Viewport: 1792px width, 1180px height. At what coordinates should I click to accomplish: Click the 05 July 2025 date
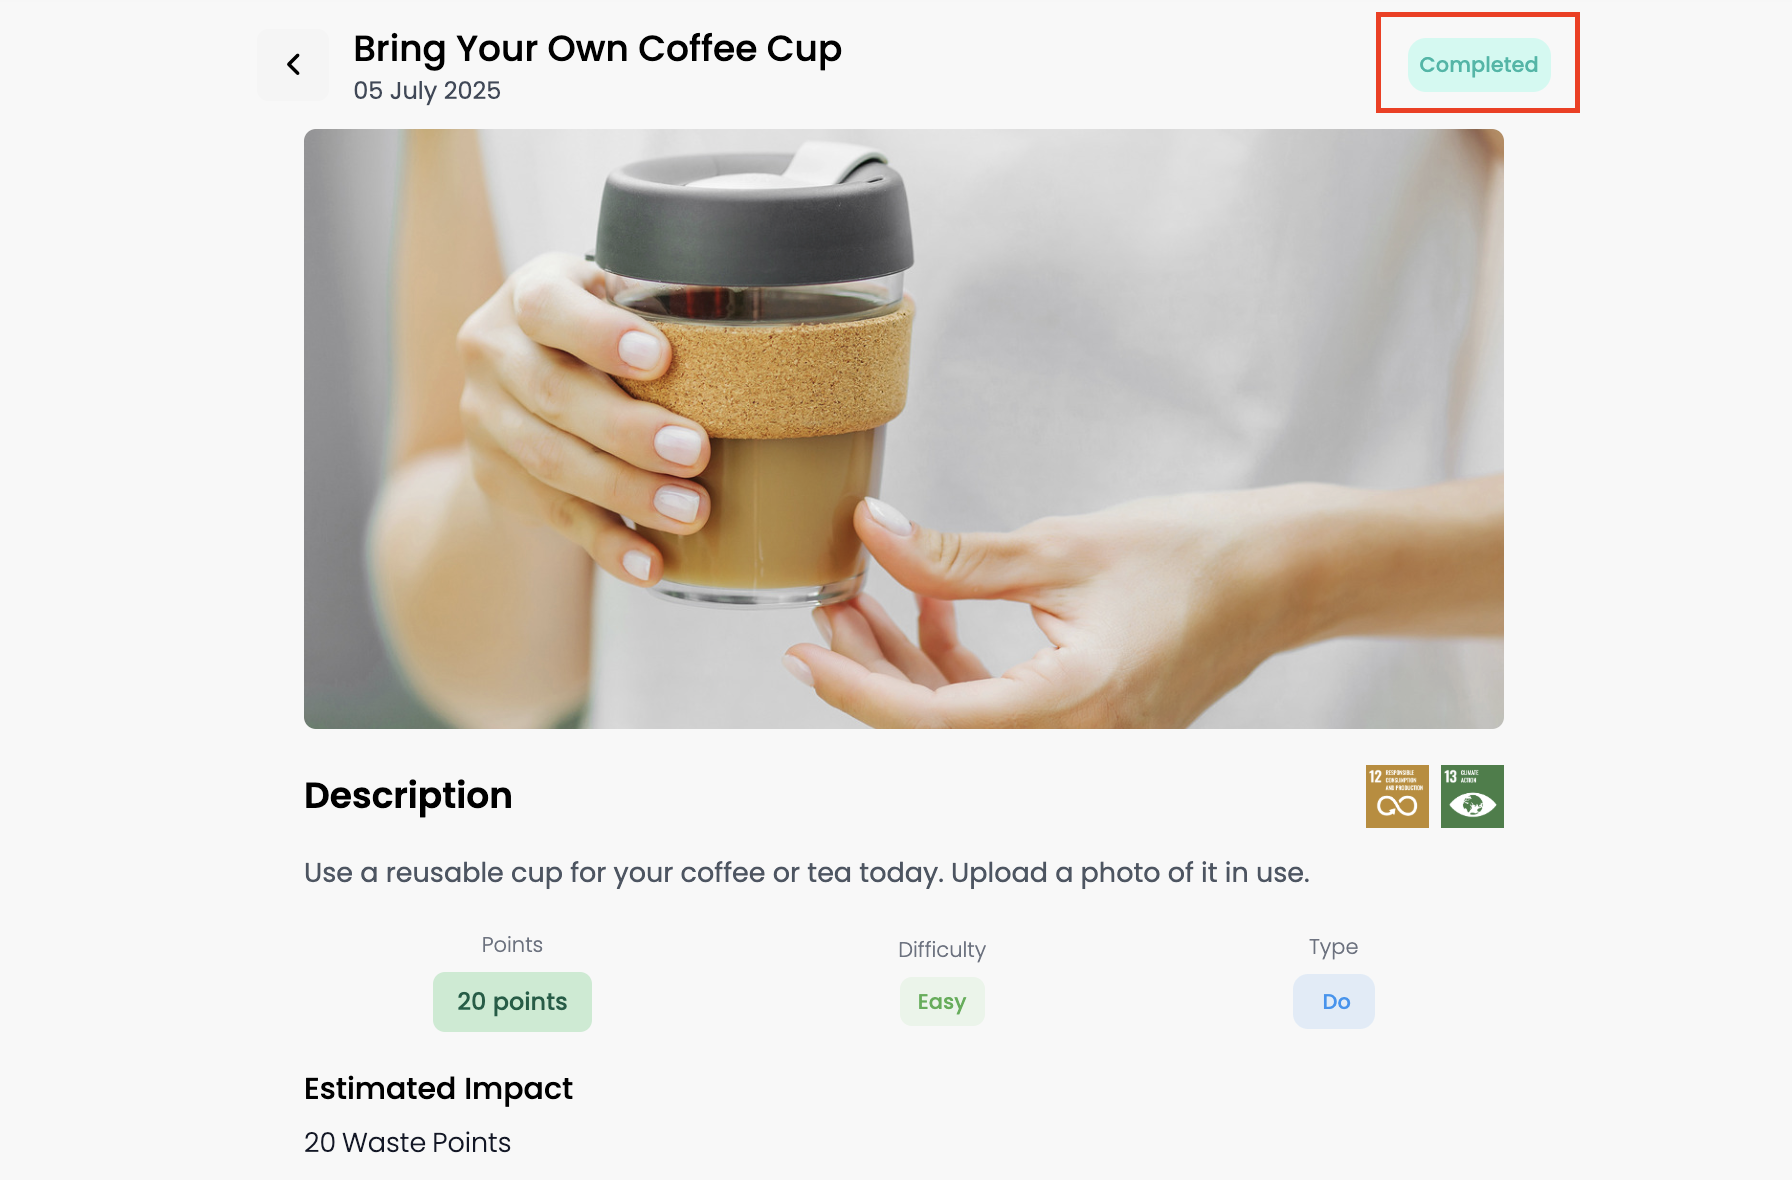(427, 90)
